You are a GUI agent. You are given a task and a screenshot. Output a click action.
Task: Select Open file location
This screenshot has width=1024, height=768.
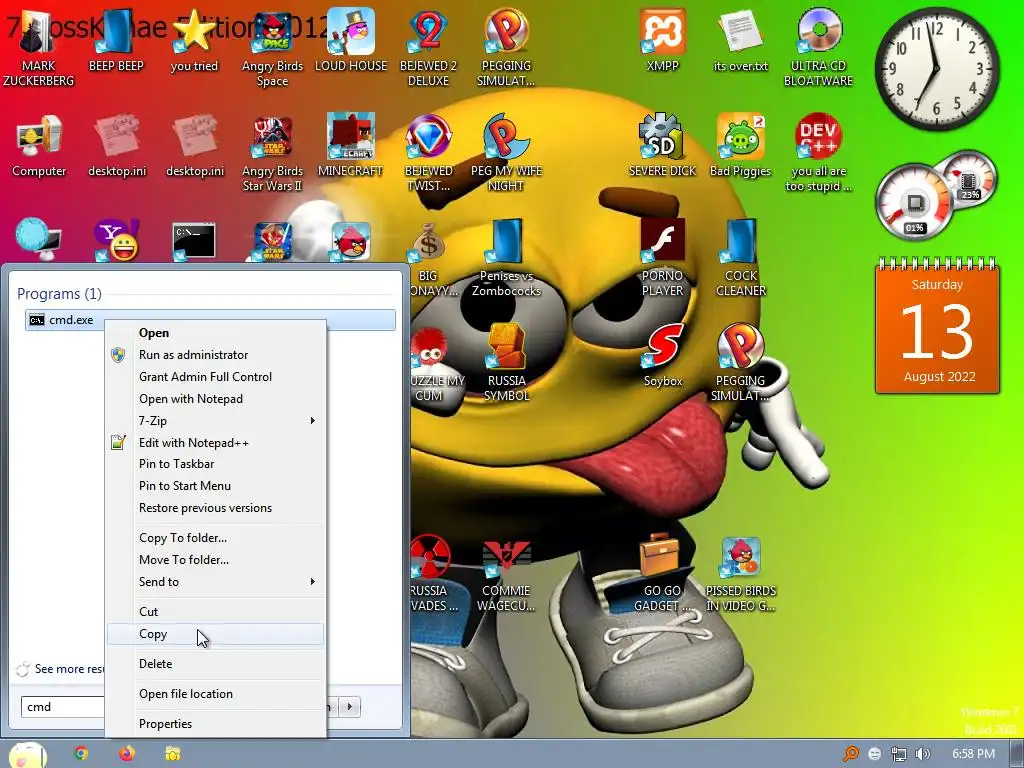pos(216,694)
